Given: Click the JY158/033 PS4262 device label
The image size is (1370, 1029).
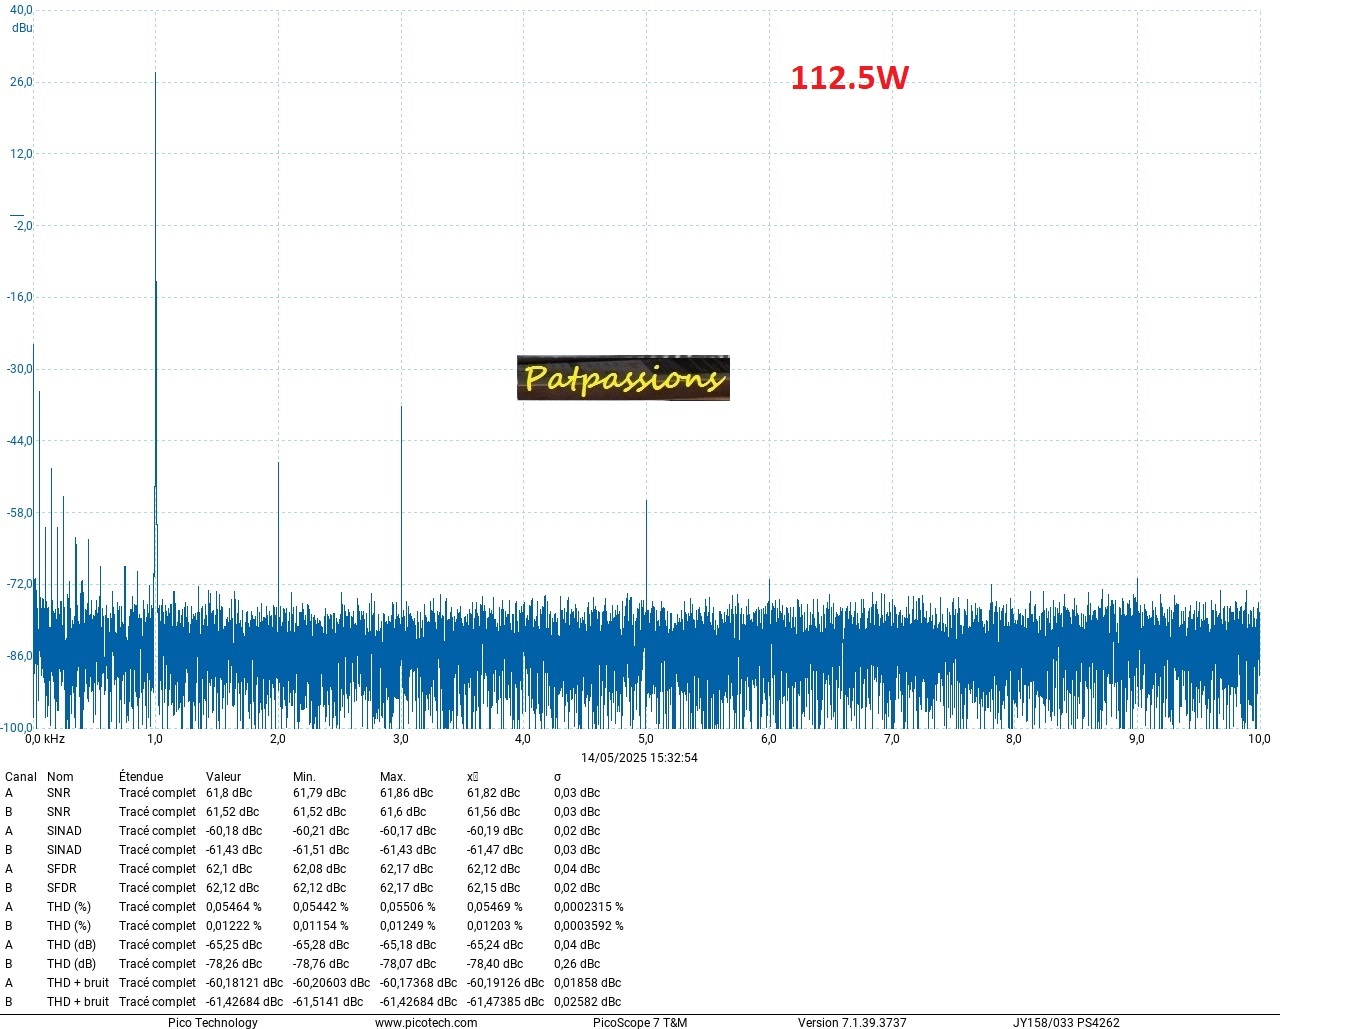Looking at the screenshot, I should click(x=1066, y=1022).
